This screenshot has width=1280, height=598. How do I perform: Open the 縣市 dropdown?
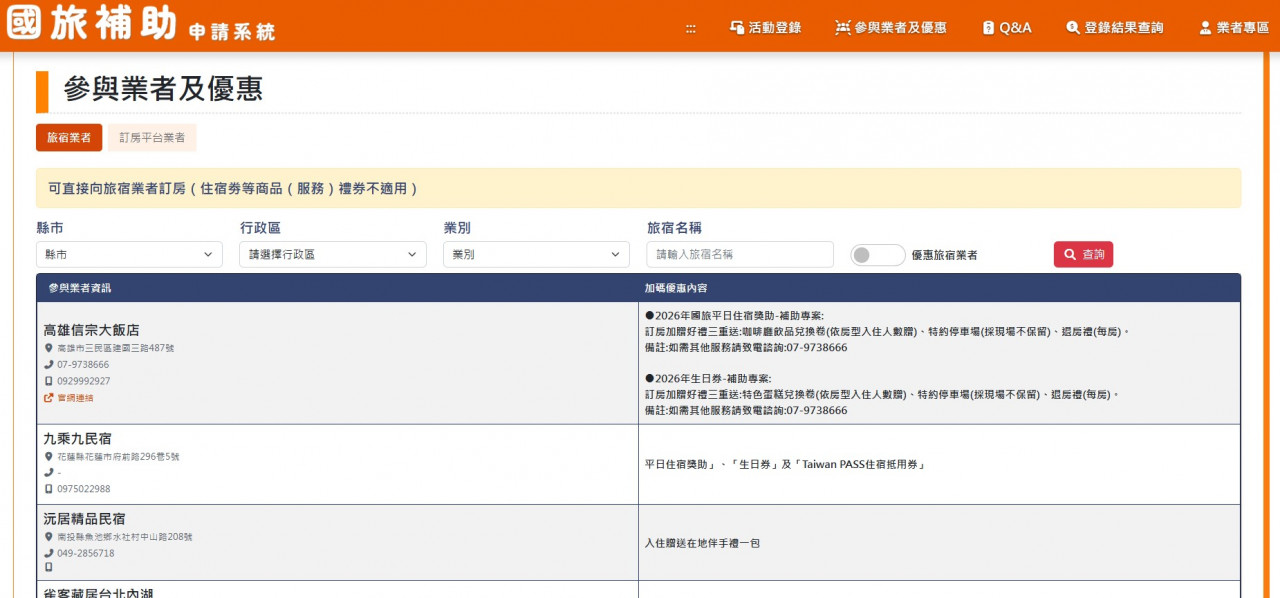click(x=129, y=255)
